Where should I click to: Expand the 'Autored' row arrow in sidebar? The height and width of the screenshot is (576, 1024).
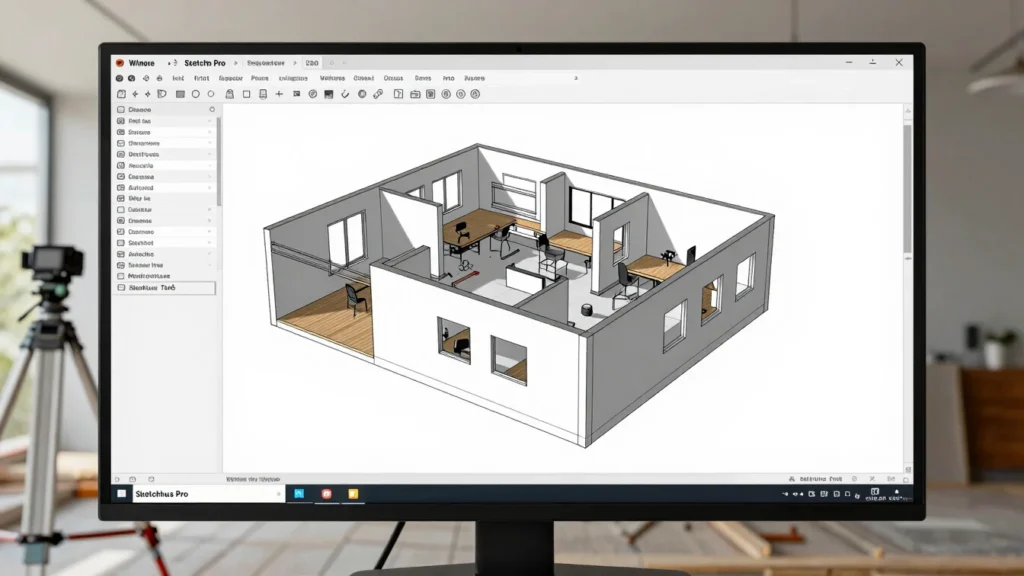[210, 187]
